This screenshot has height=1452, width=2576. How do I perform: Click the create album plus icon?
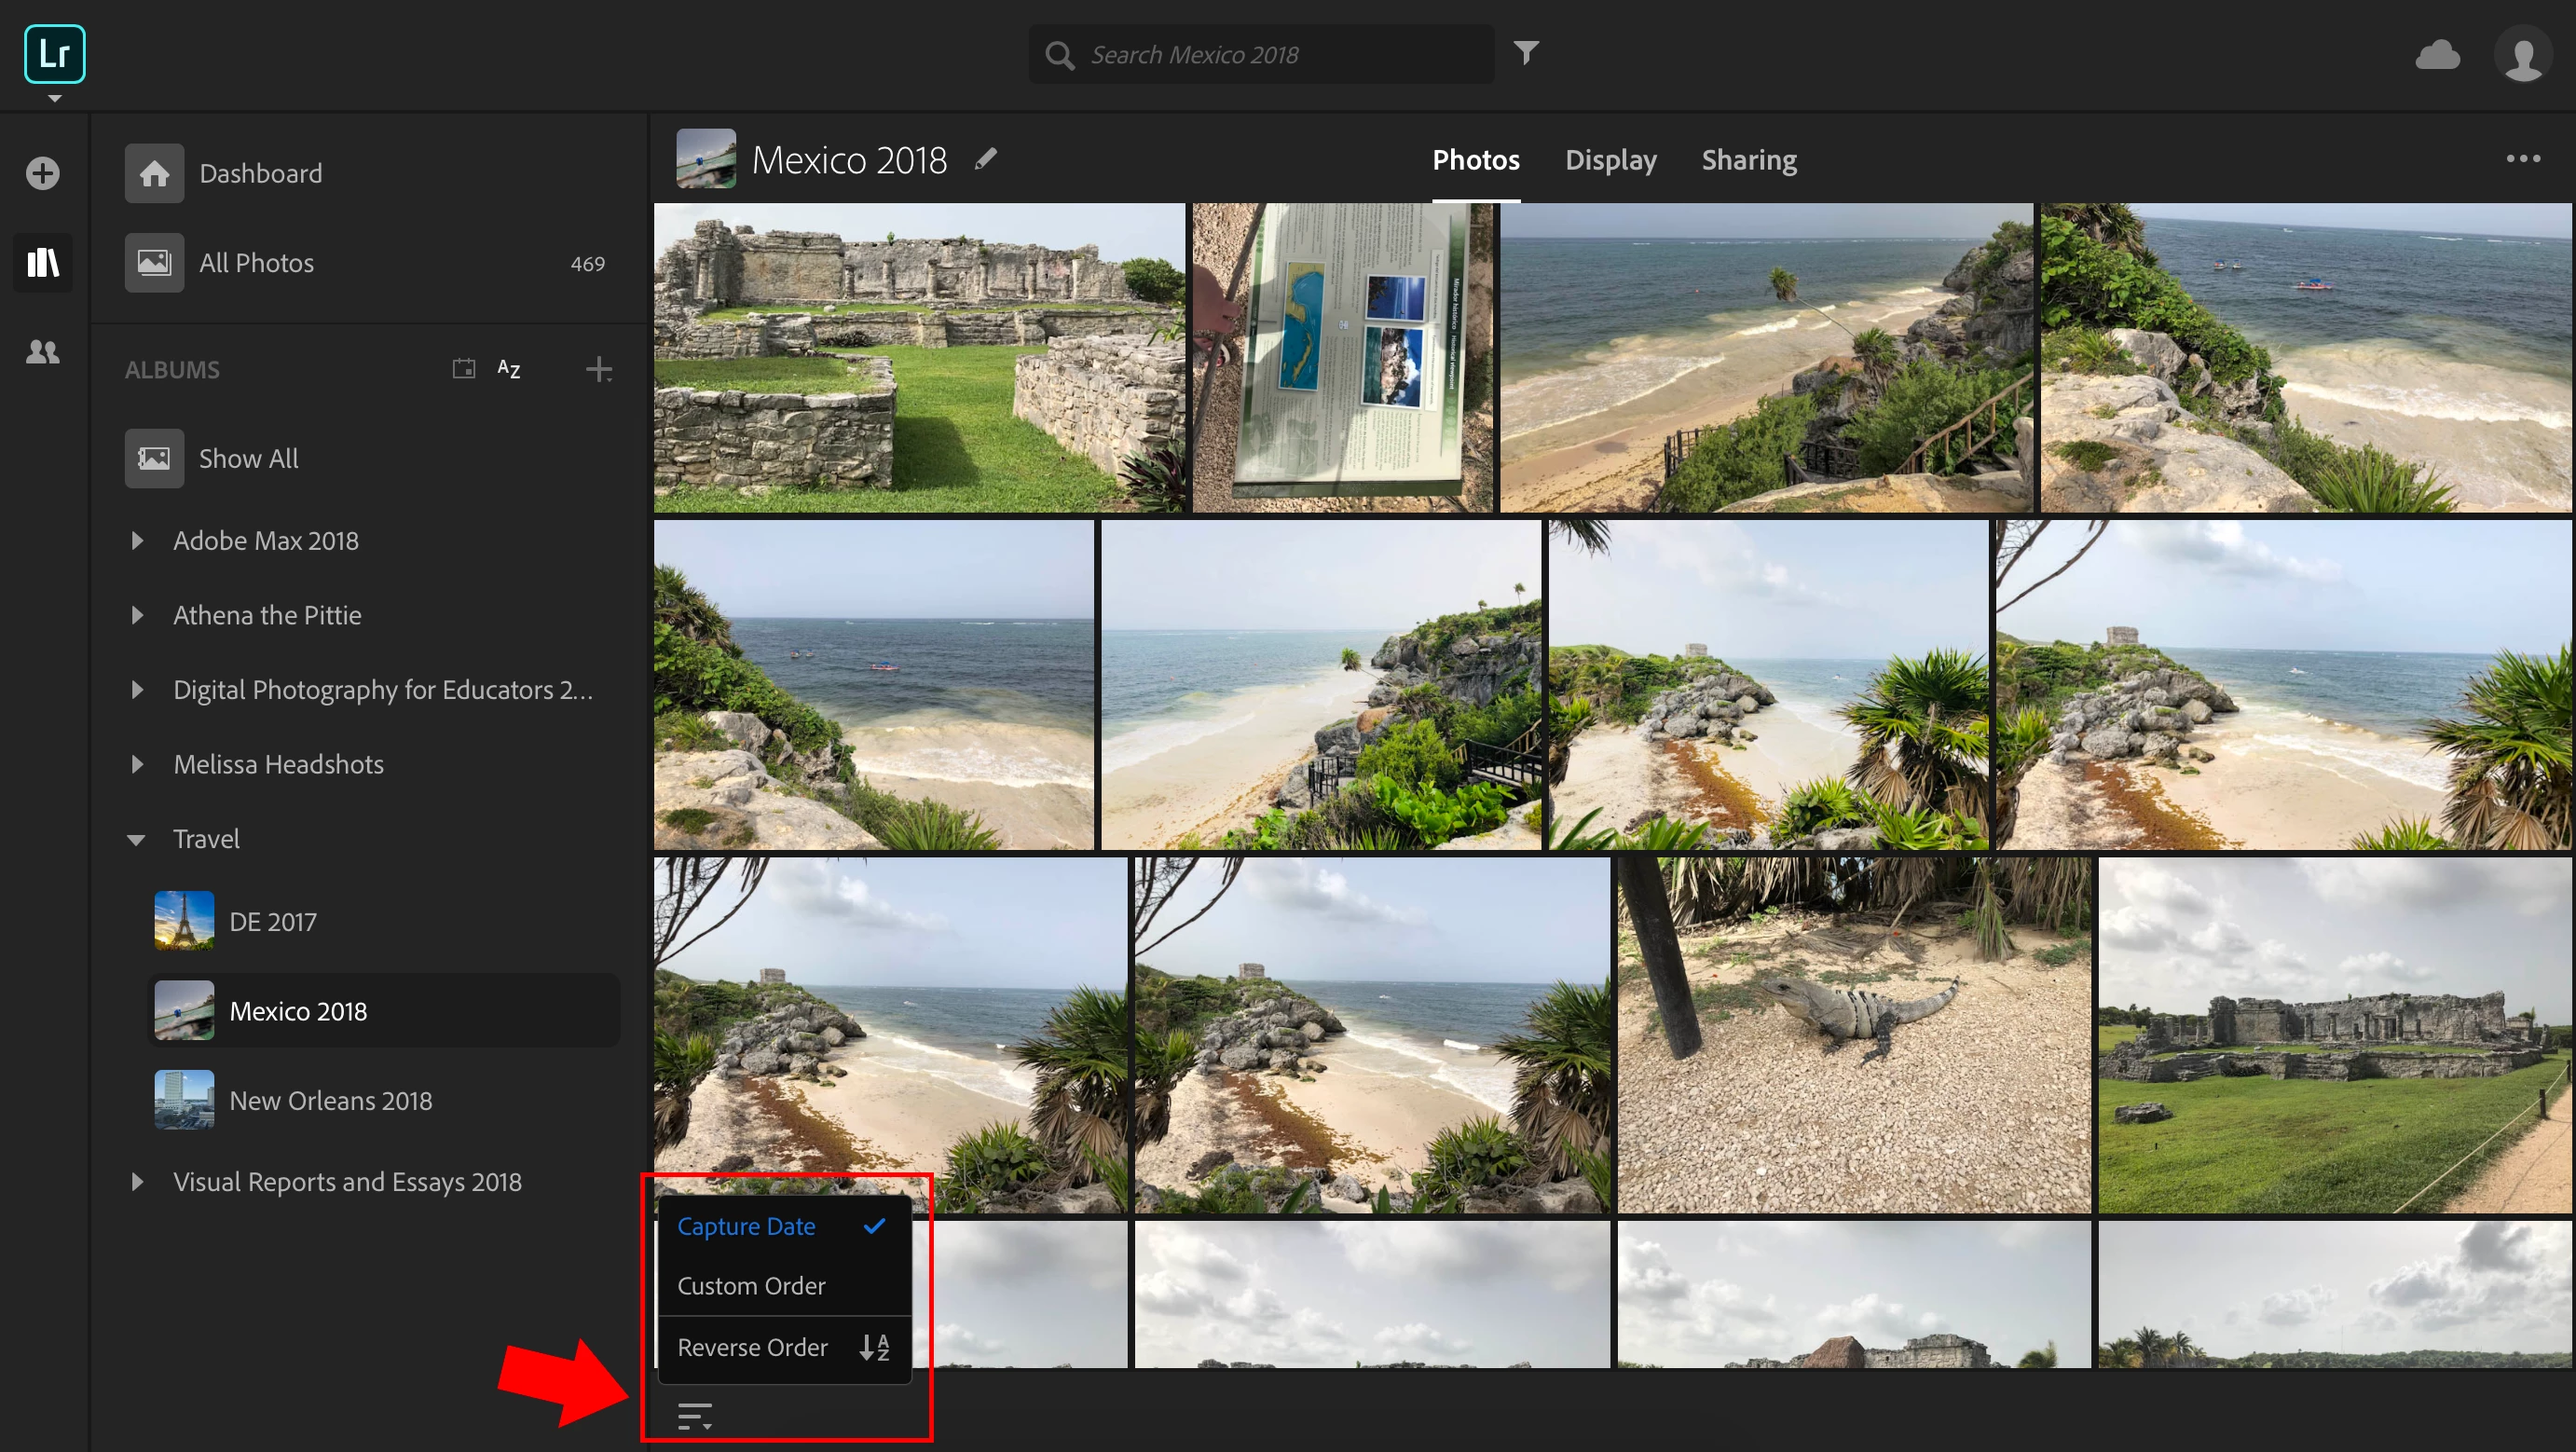pos(598,369)
